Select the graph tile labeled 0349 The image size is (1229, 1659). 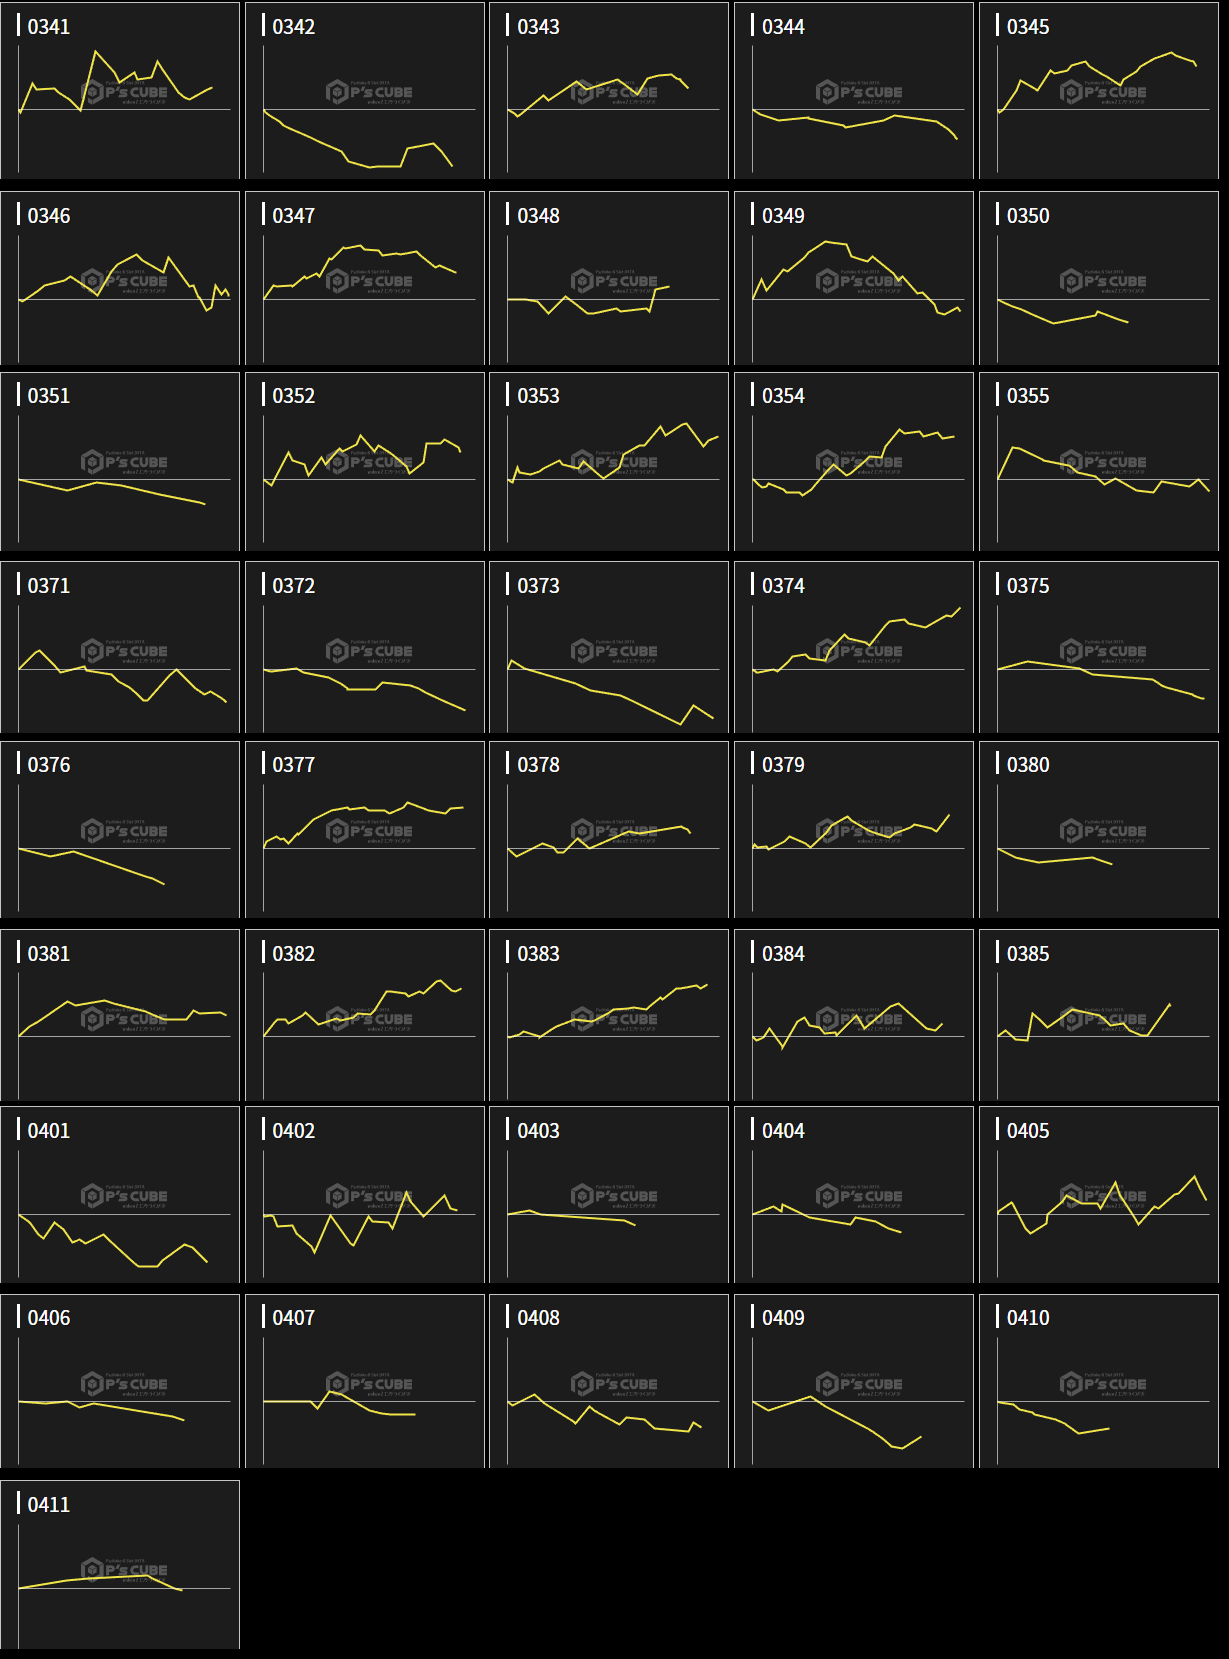point(854,279)
